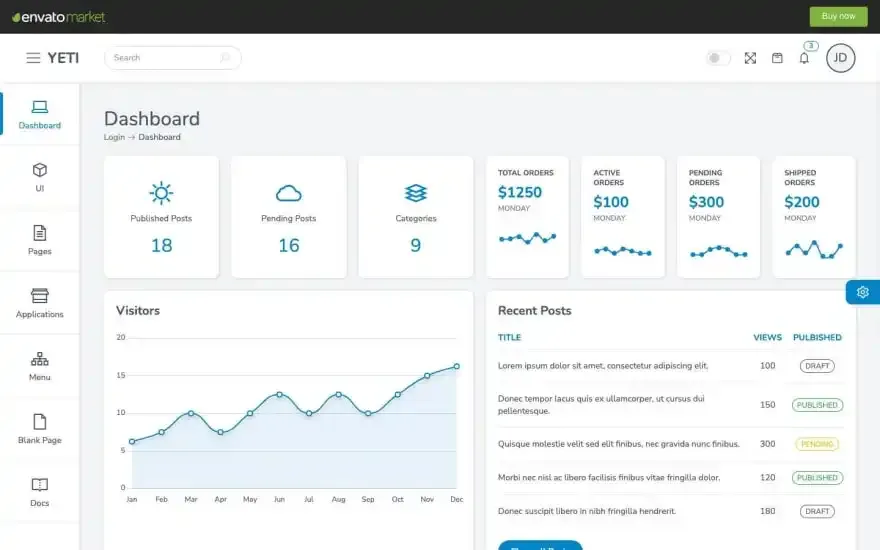Click the PENDING badge on Quisque post

pyautogui.click(x=817, y=444)
